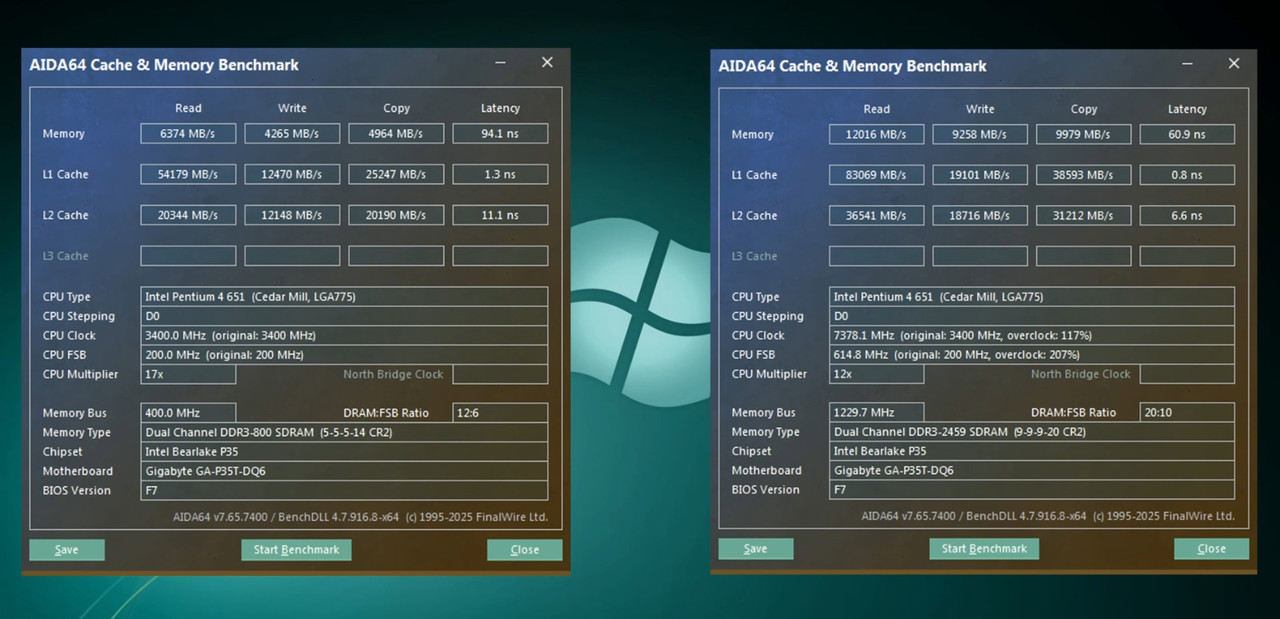Click Close button in right AIDA64 window

[x=1211, y=549]
